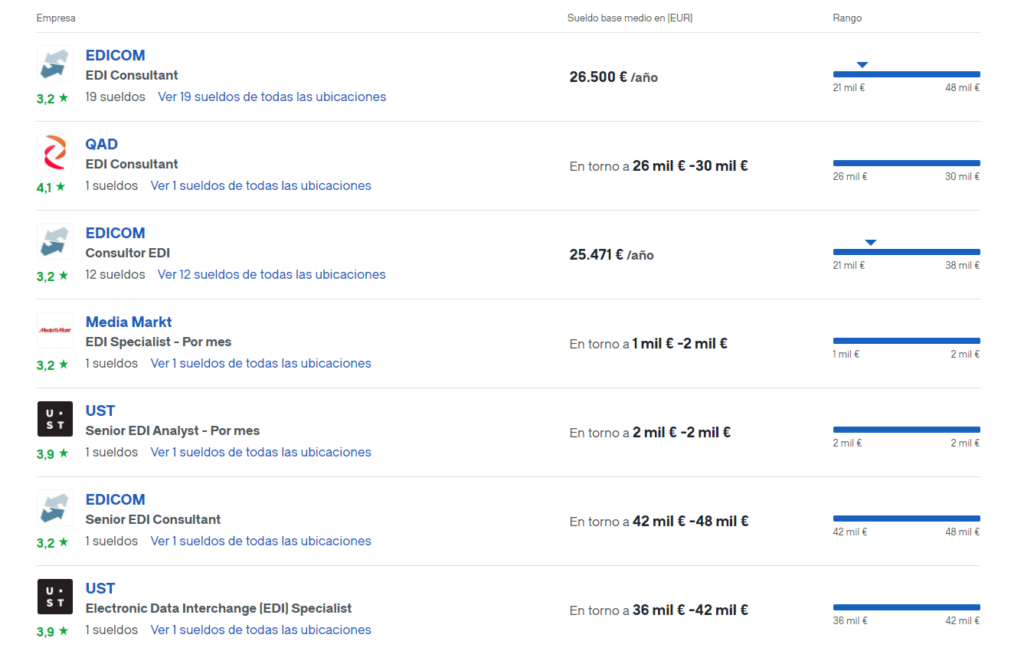Image resolution: width=1024 pixels, height=651 pixels.
Task: Click 'Electronic Data Interchange (EDI) Specialist' title
Action: point(218,608)
